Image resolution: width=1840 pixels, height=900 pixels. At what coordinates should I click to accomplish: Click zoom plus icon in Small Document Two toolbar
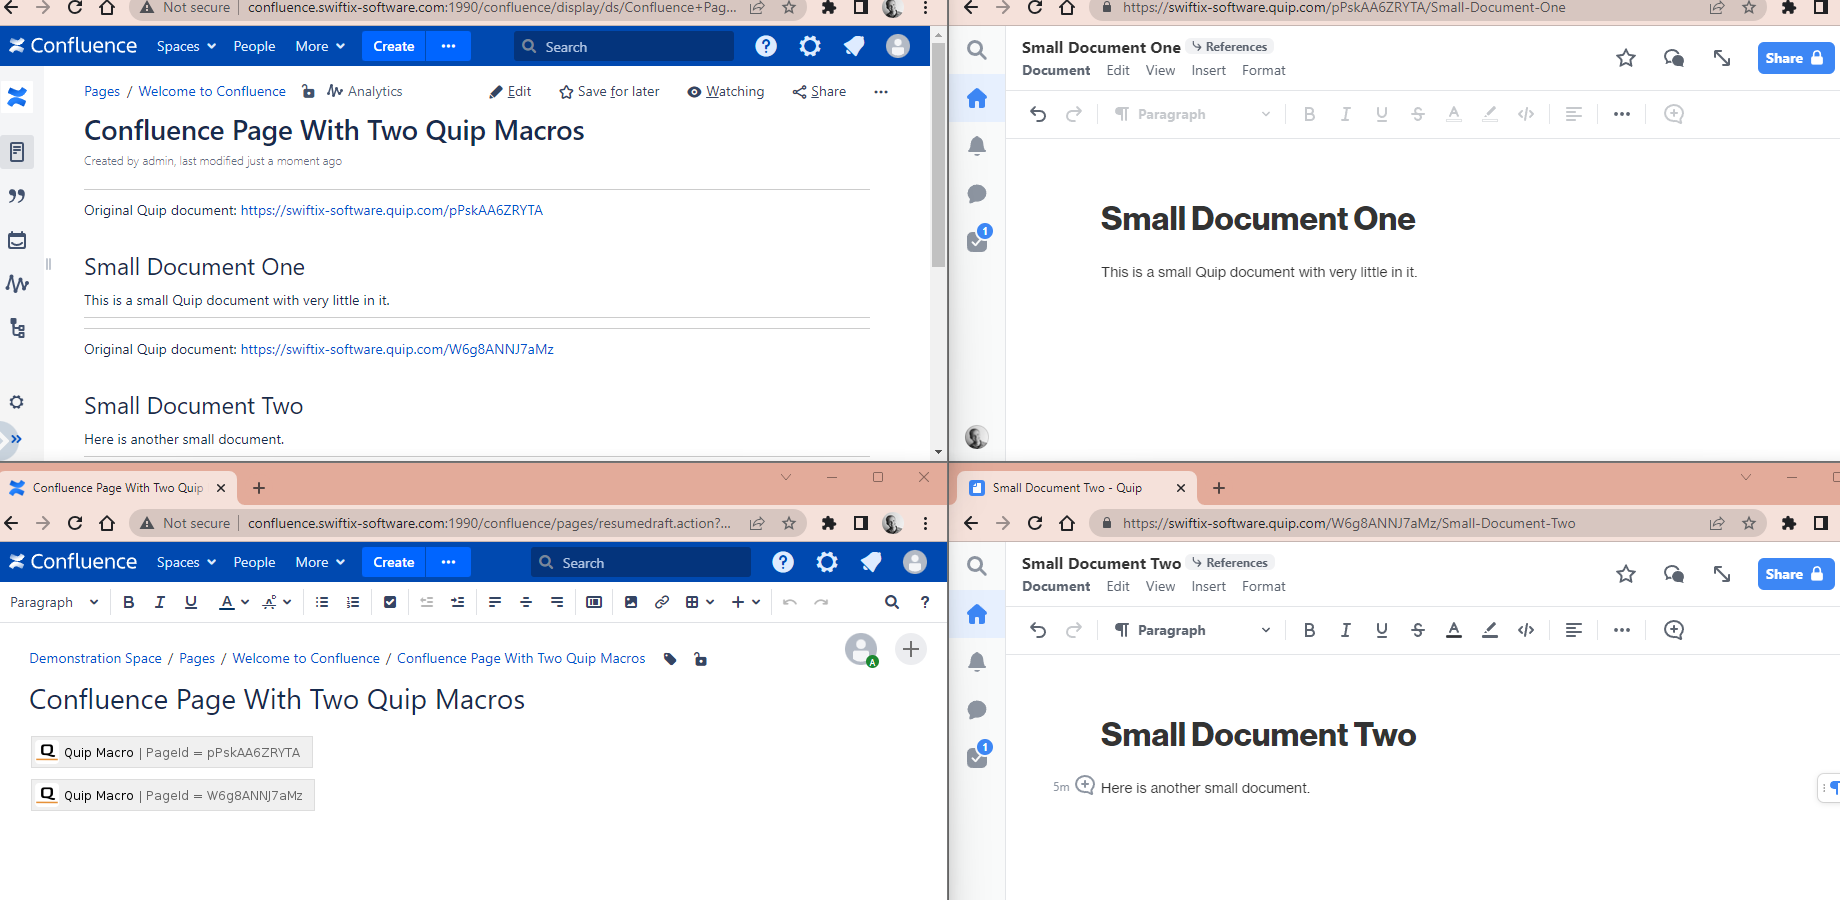pyautogui.click(x=1674, y=630)
